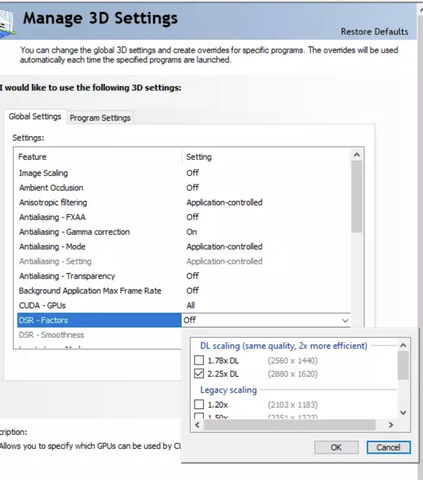423x480 pixels.
Task: Tick the 1.20x legacy scaling checkbox
Action: point(199,404)
